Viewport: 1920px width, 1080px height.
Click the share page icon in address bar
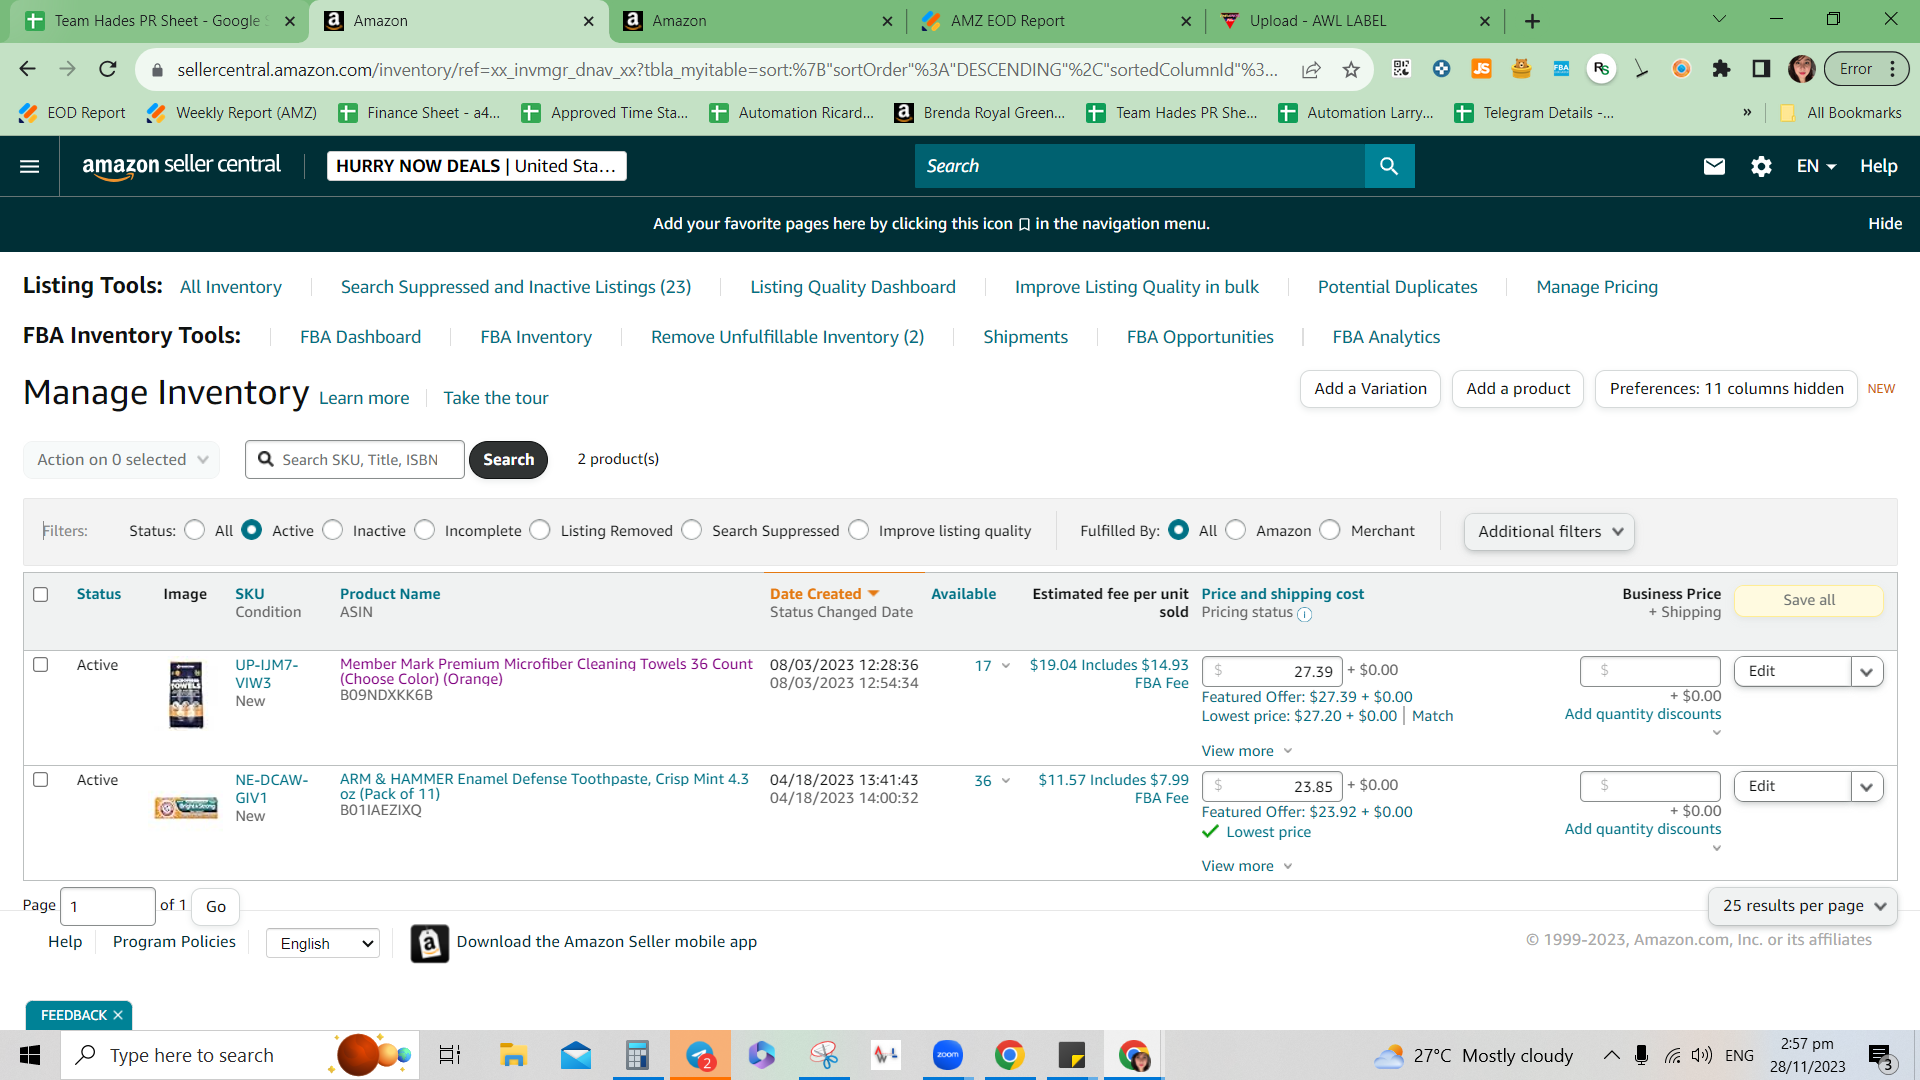pos(1311,69)
